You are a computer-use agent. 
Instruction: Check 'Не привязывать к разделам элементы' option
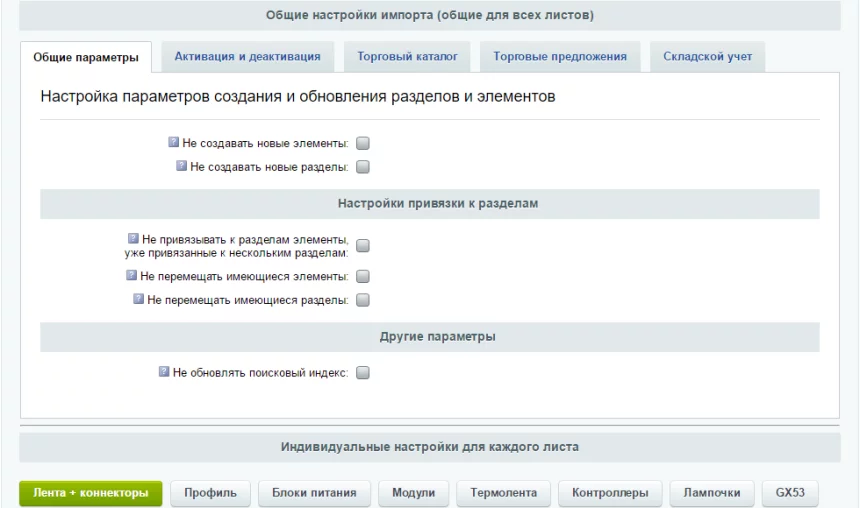tap(363, 246)
